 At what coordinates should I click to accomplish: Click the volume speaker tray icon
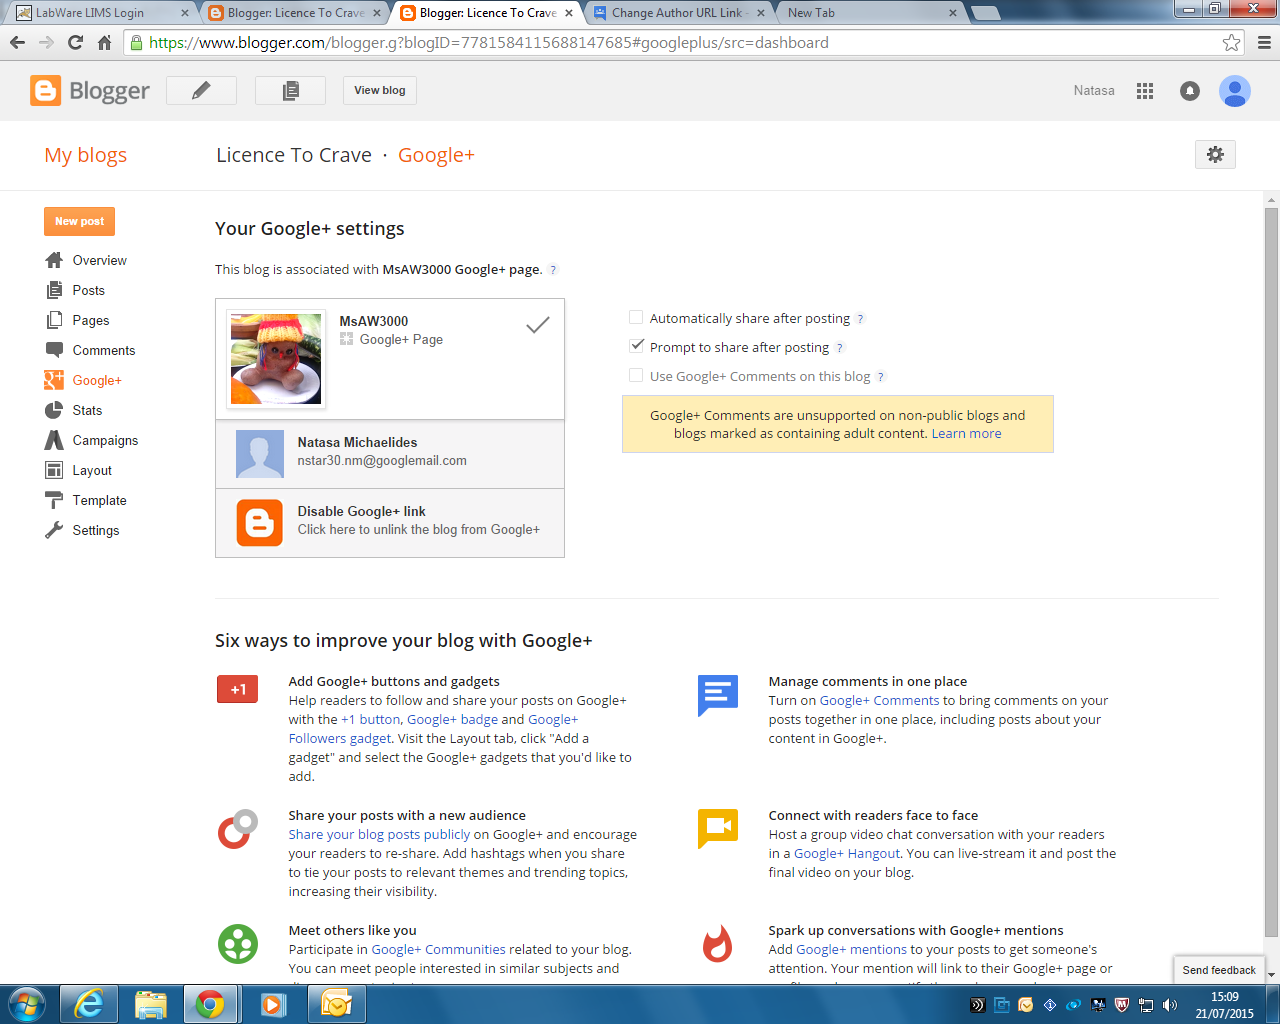click(x=1170, y=1005)
